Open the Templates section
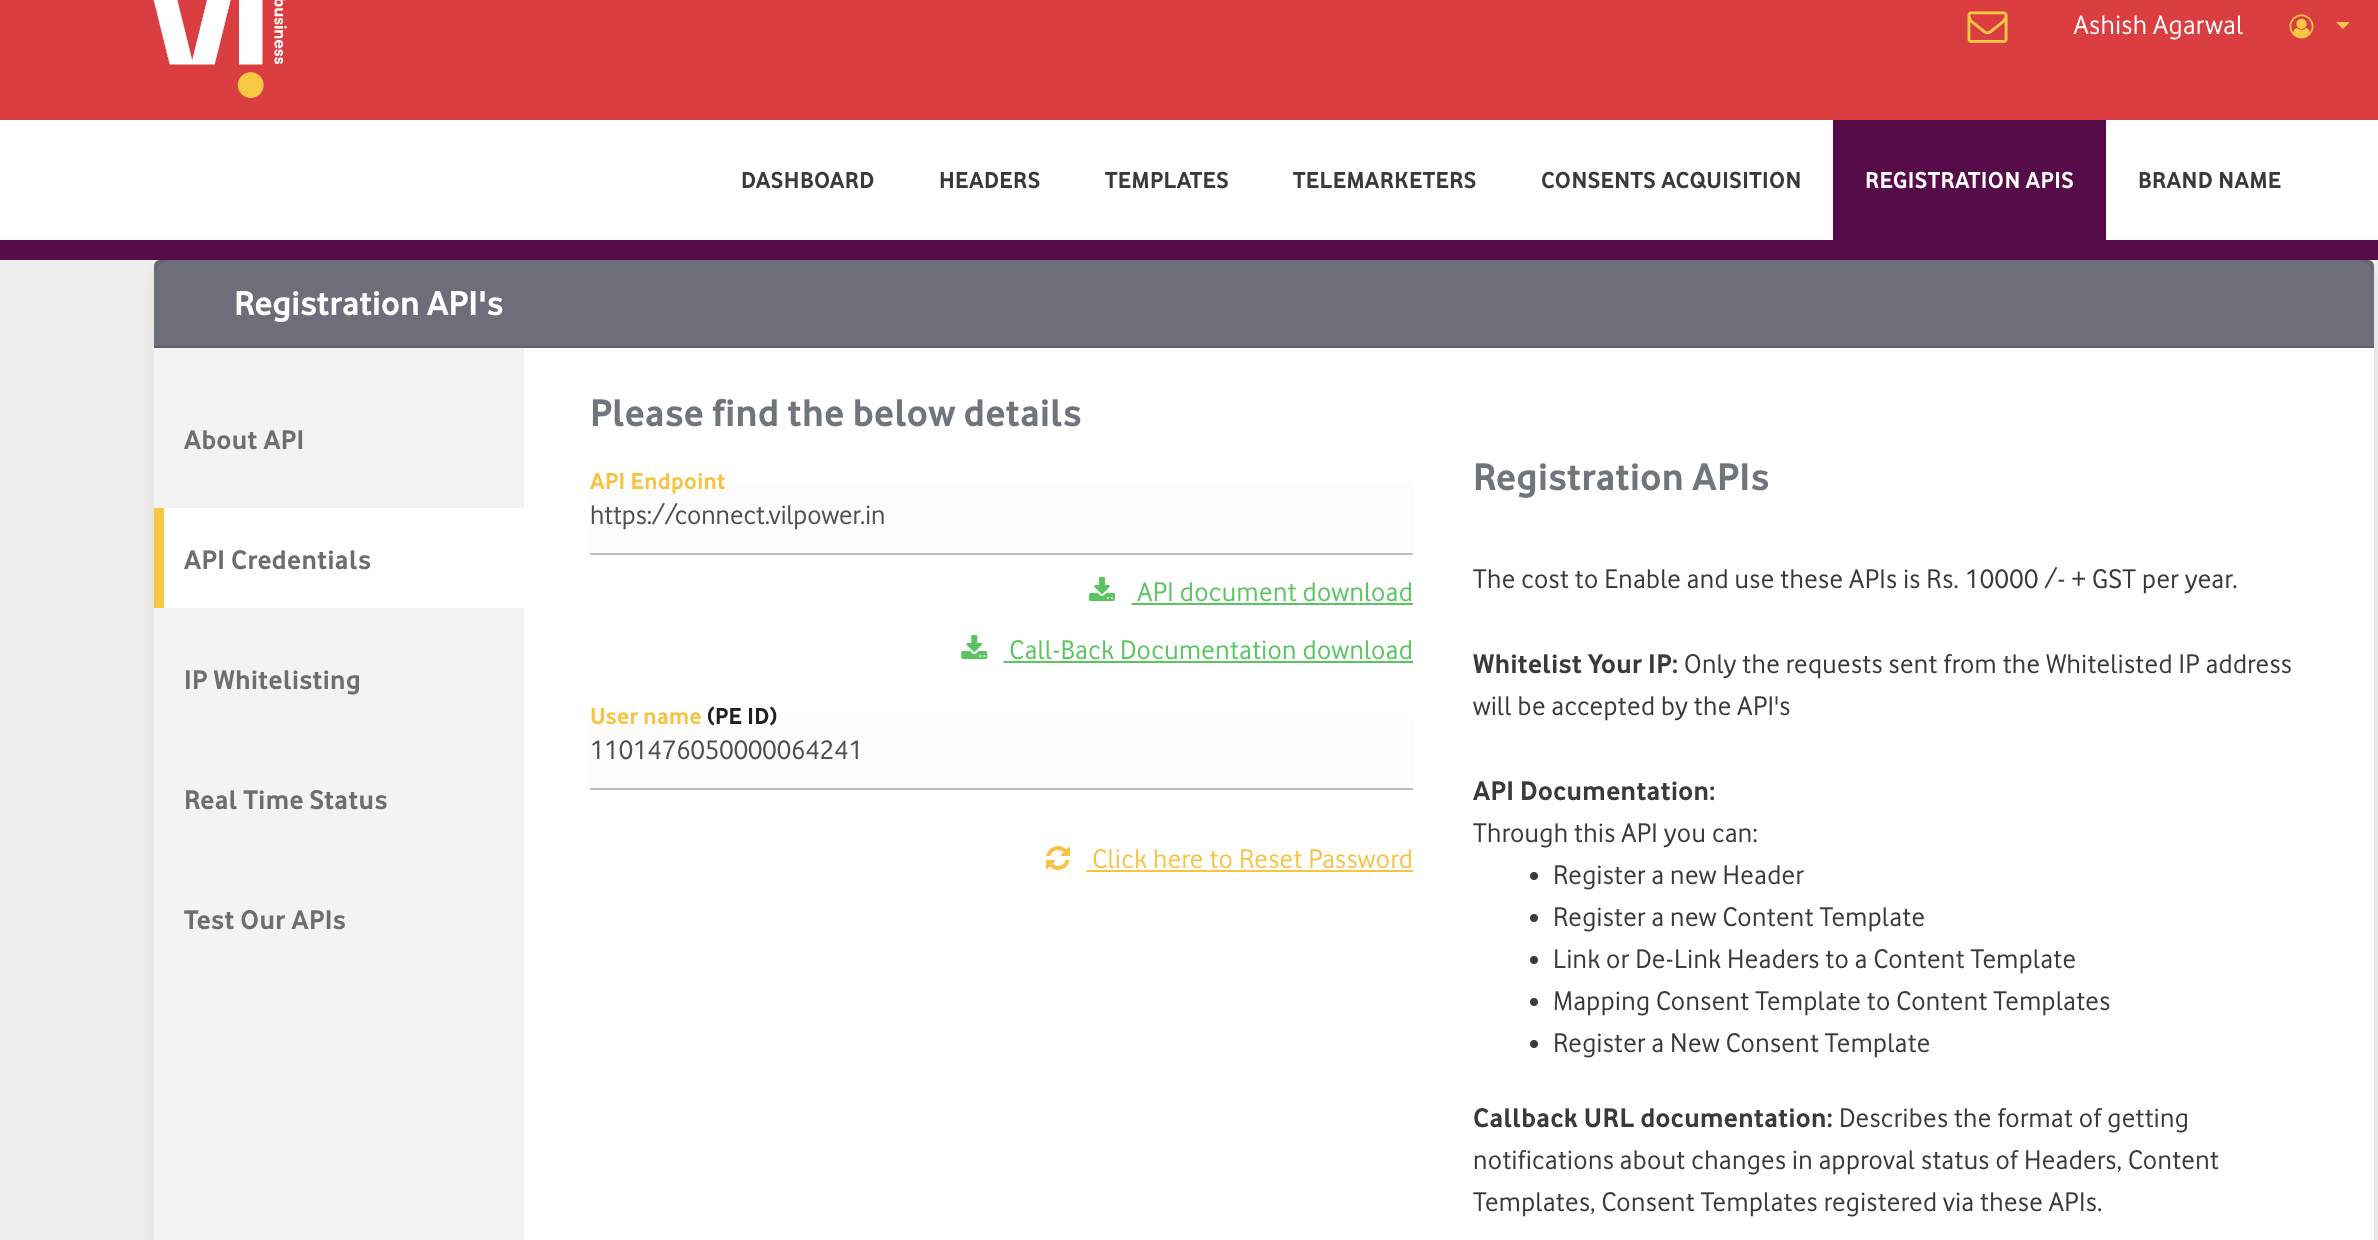The image size is (2378, 1240). pos(1166,180)
